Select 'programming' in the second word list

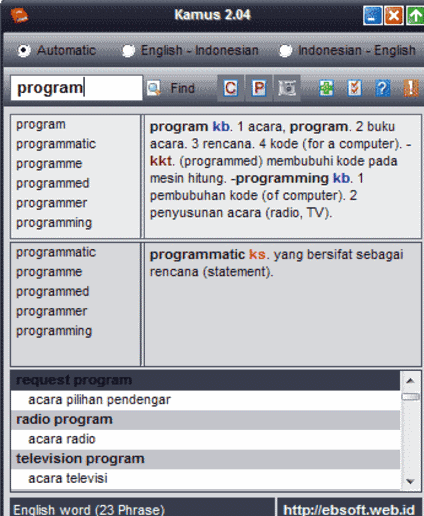(54, 331)
